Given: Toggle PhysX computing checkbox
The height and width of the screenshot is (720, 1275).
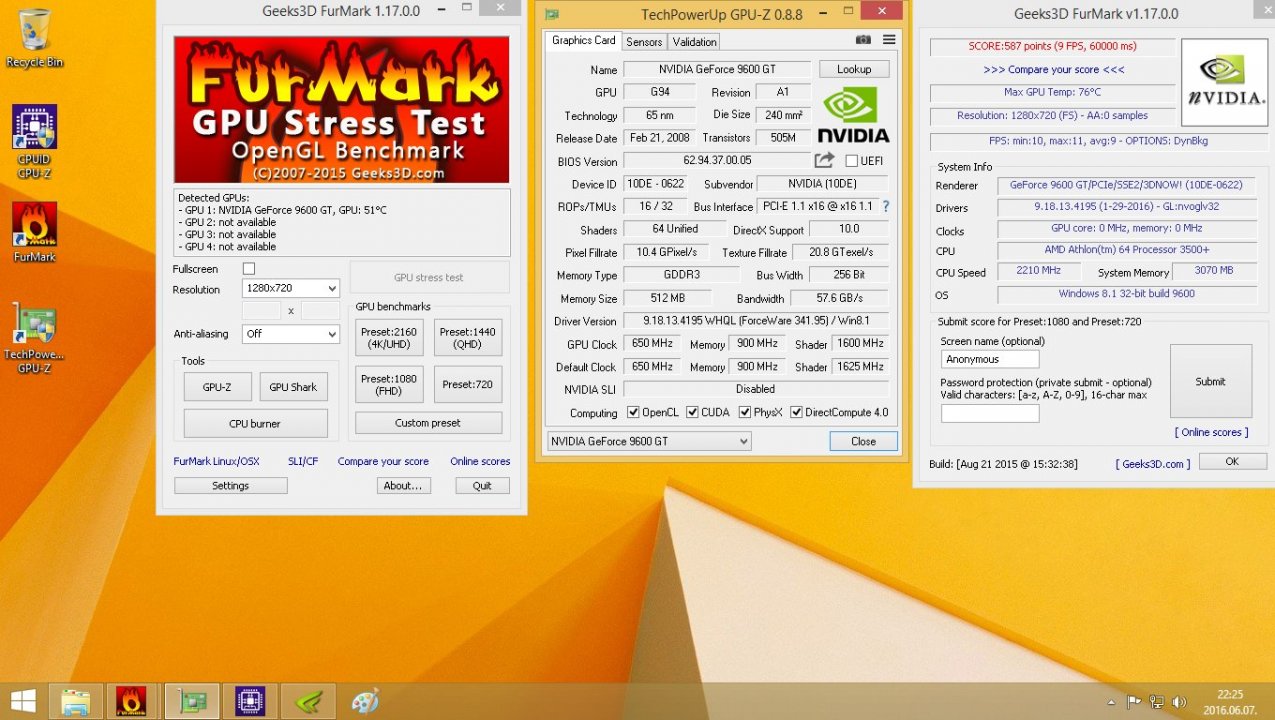Looking at the screenshot, I should pyautogui.click(x=745, y=412).
